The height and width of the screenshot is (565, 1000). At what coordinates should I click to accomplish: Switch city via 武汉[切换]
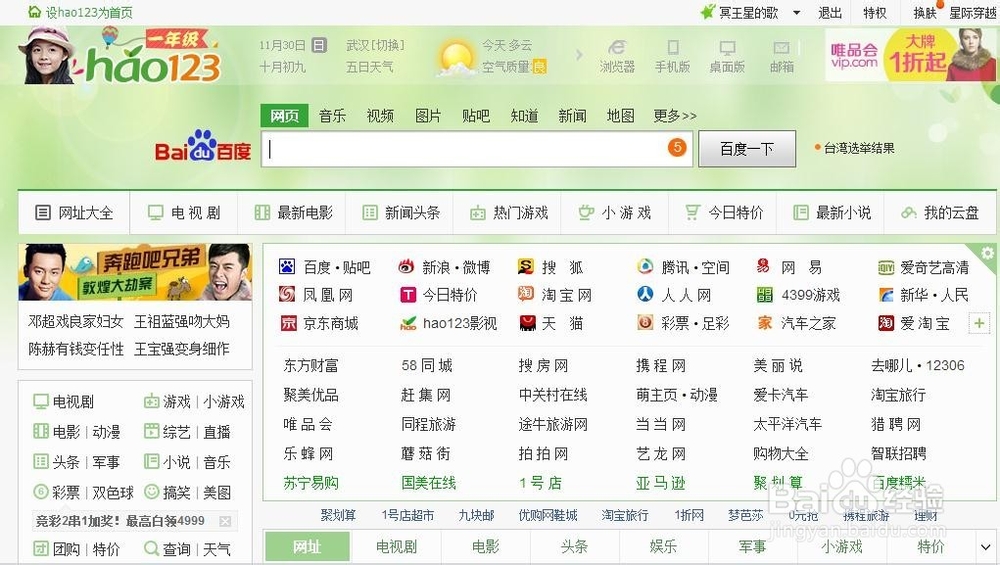point(375,45)
